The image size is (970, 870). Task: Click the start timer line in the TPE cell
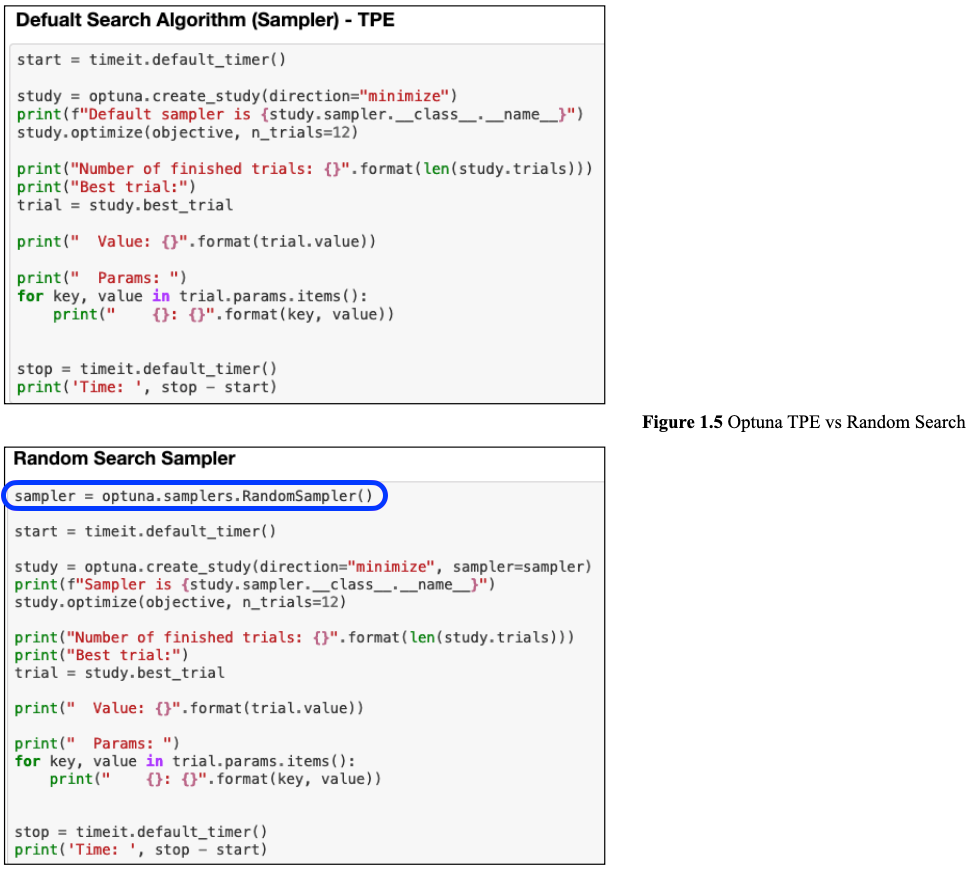(151, 60)
